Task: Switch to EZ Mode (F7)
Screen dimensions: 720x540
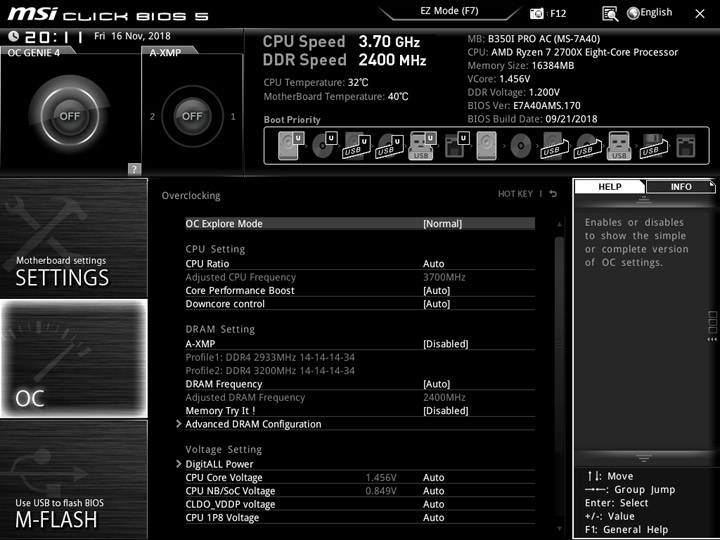Action: tap(449, 11)
